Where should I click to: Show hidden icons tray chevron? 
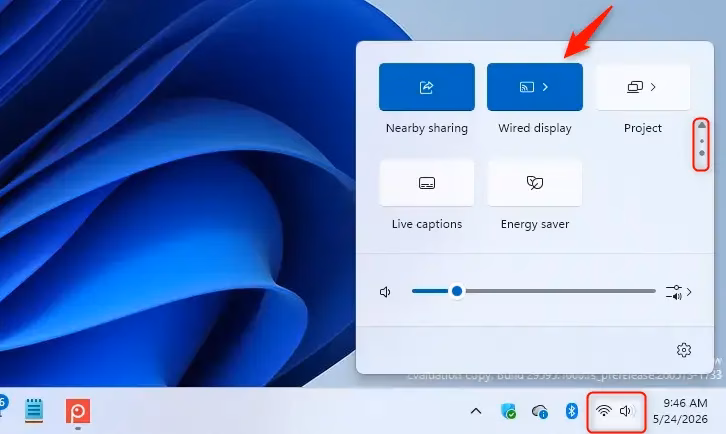(476, 411)
